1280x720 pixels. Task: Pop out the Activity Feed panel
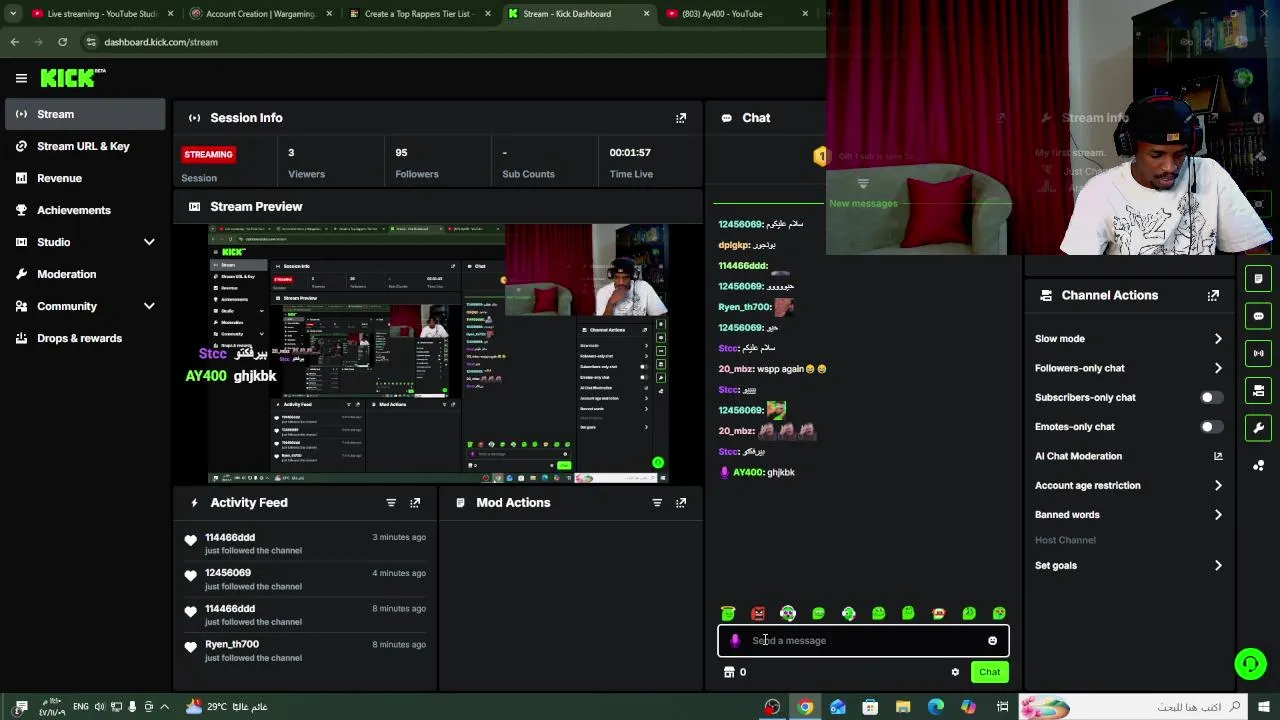[415, 503]
